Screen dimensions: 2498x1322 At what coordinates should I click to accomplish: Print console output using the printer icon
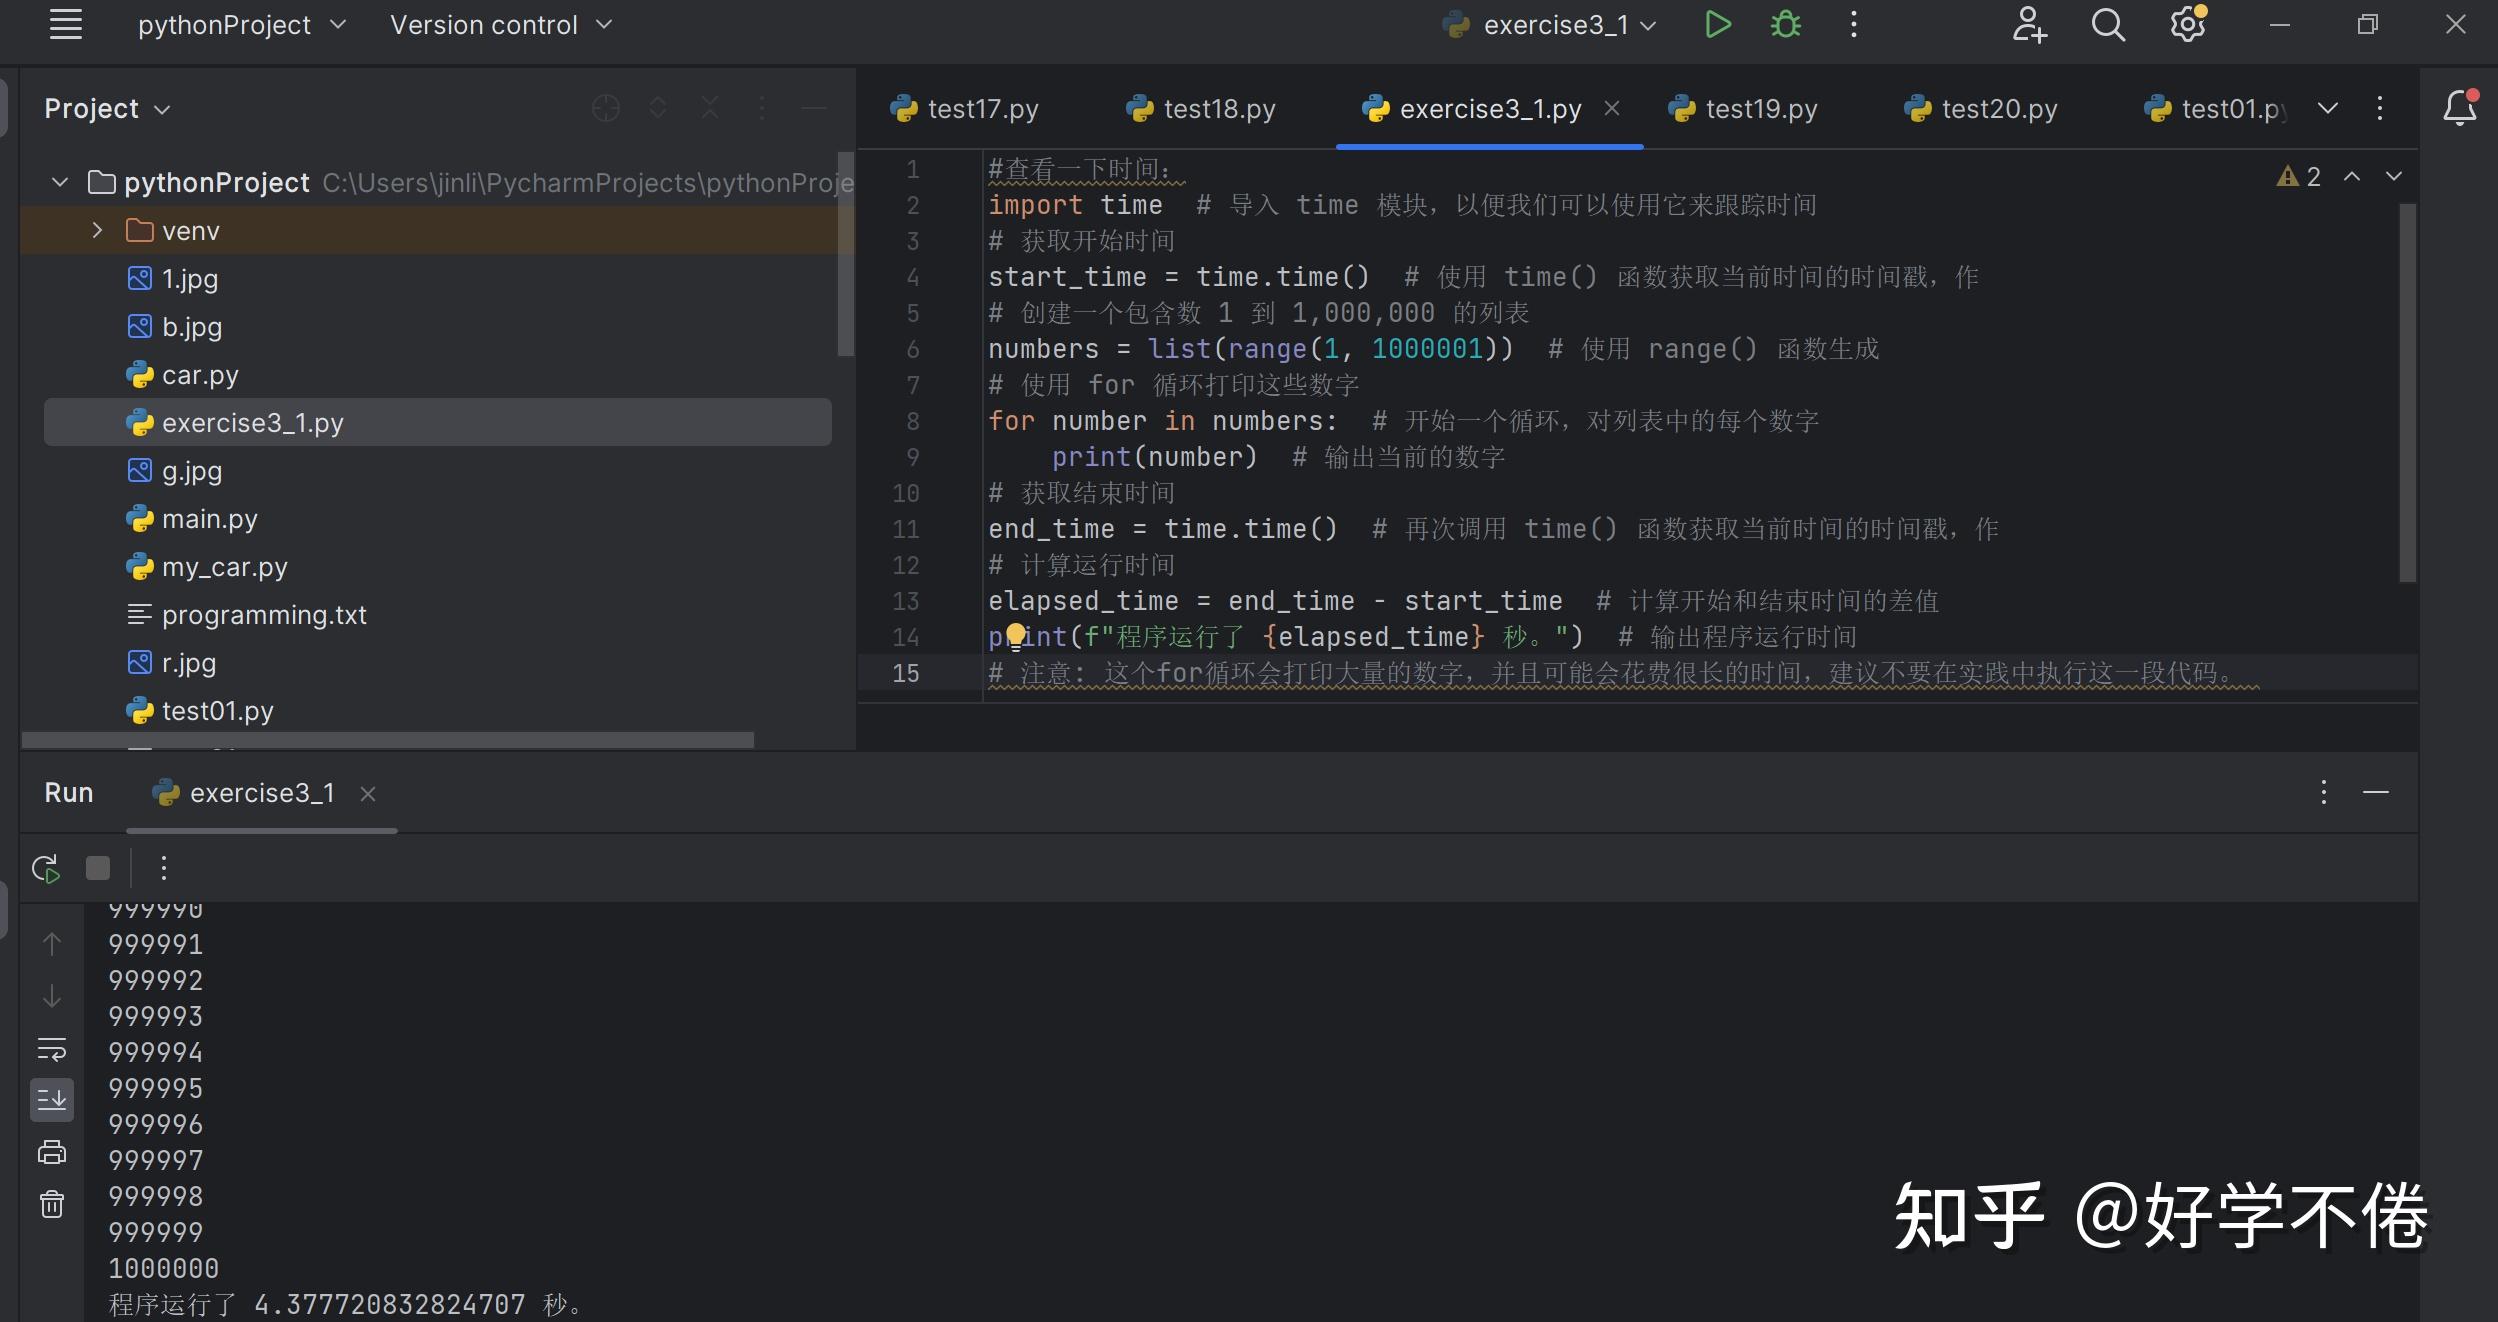pos(52,1152)
